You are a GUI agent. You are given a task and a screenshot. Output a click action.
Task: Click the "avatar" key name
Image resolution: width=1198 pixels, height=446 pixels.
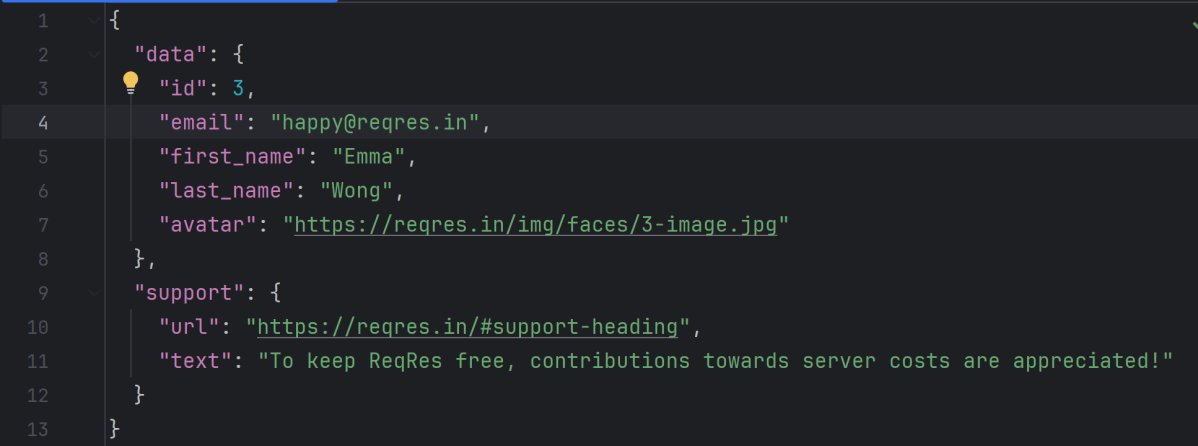209,225
